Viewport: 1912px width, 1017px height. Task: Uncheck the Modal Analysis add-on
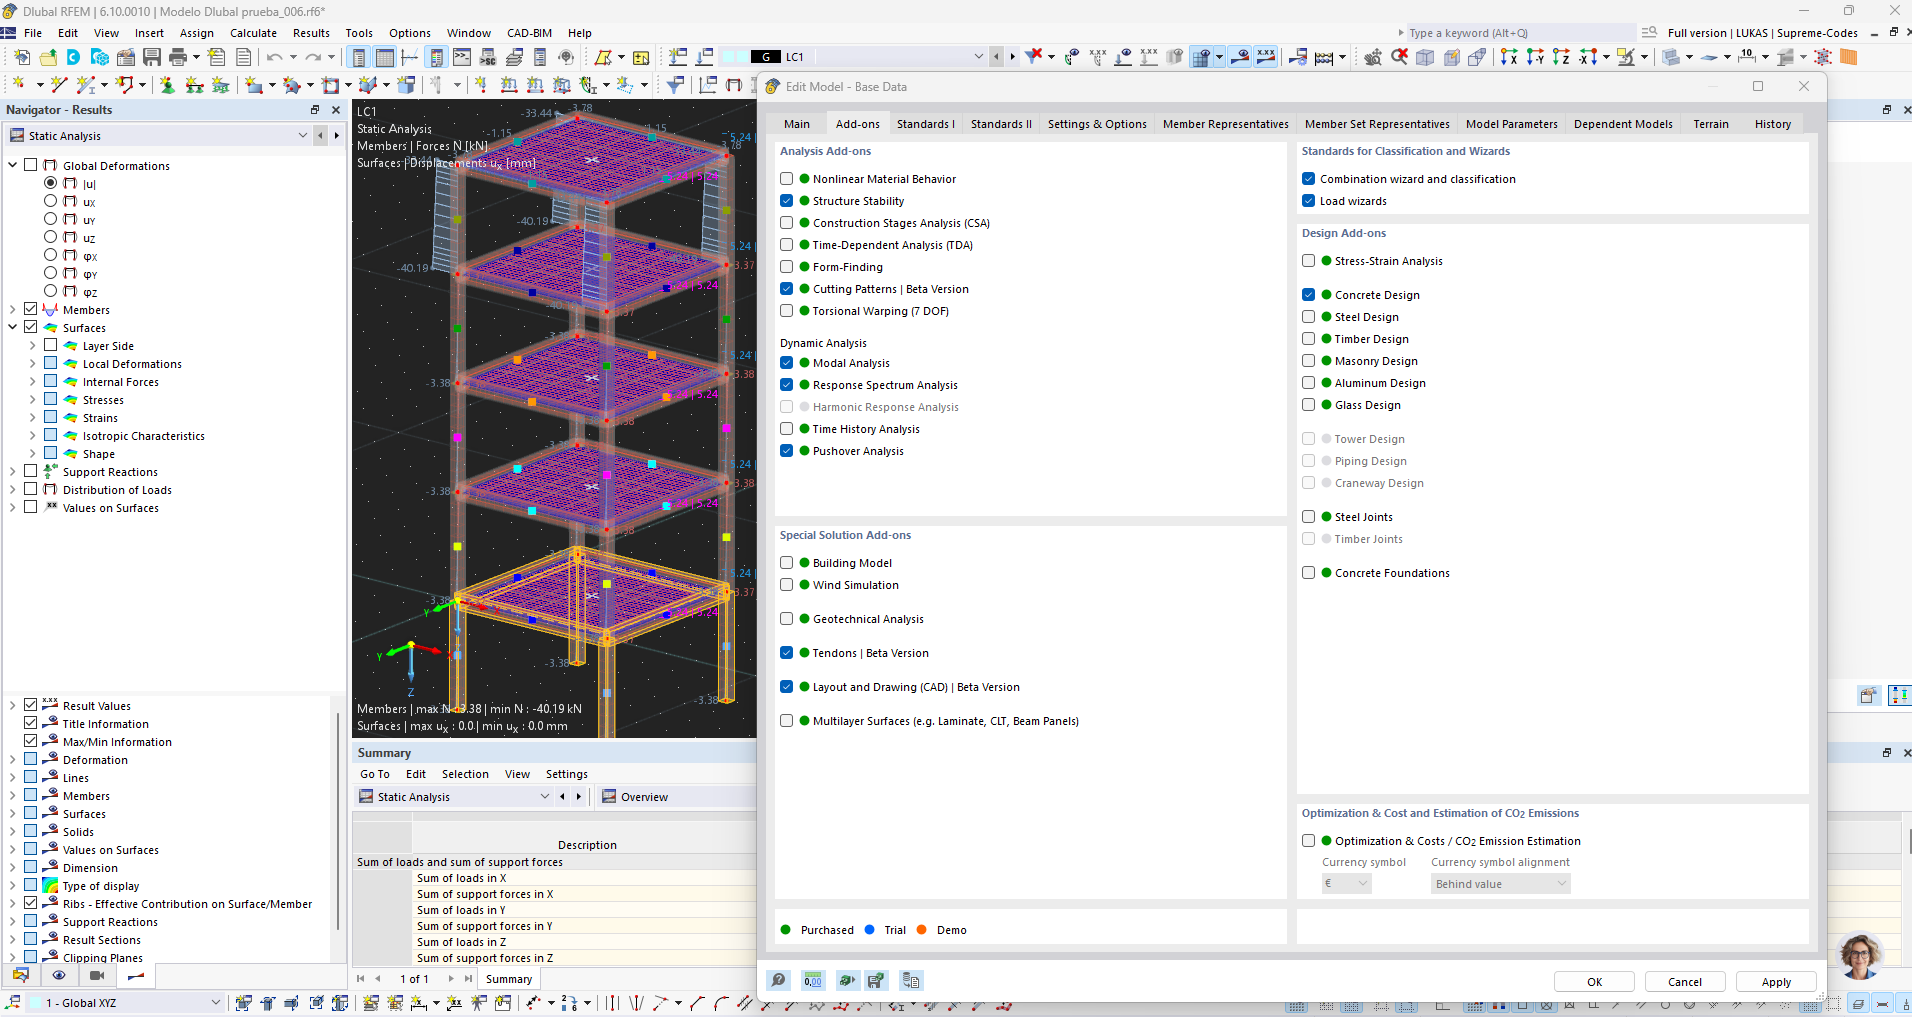787,363
